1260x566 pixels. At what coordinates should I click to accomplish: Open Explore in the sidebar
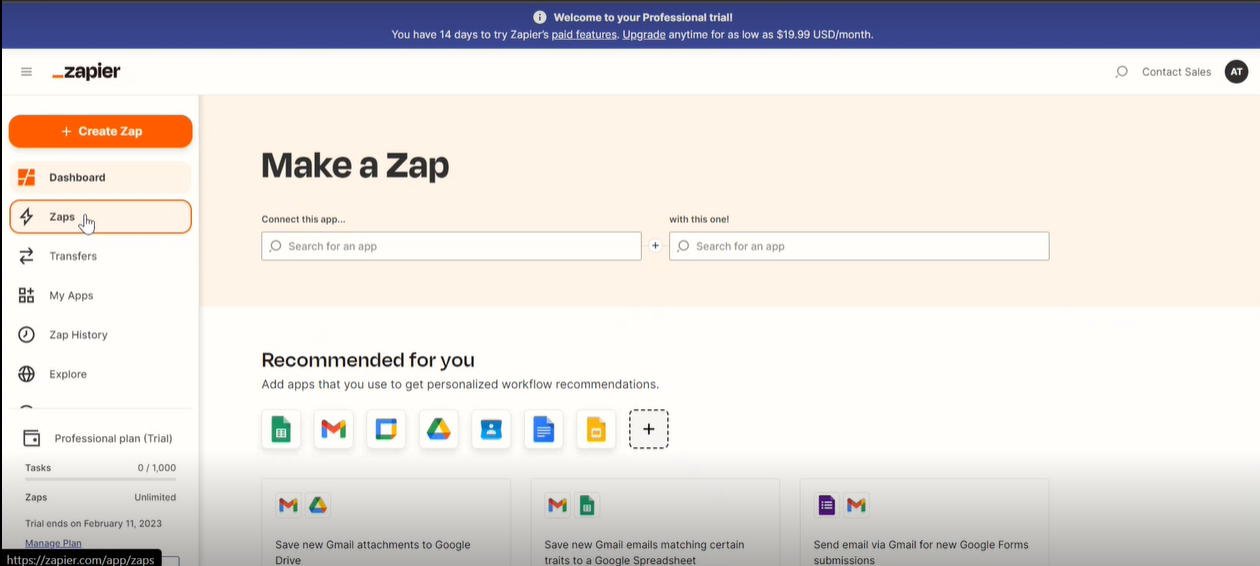click(100, 374)
